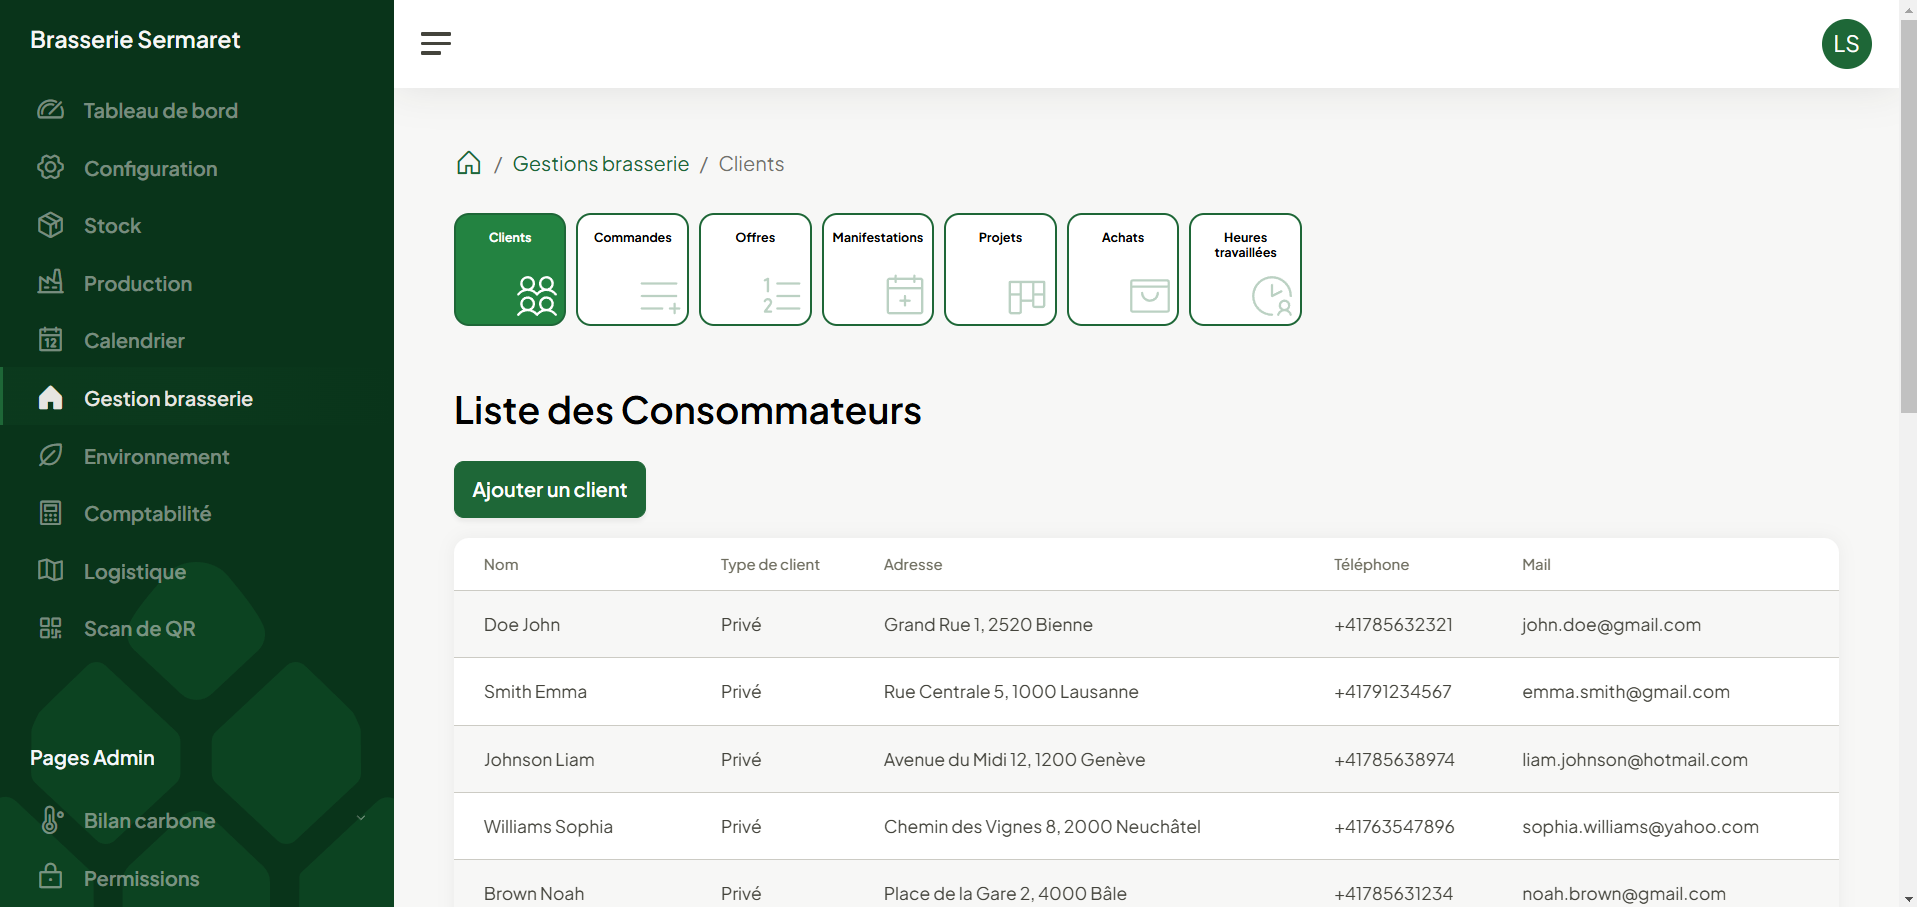Click the LS user avatar
This screenshot has width=1917, height=907.
1846,43
